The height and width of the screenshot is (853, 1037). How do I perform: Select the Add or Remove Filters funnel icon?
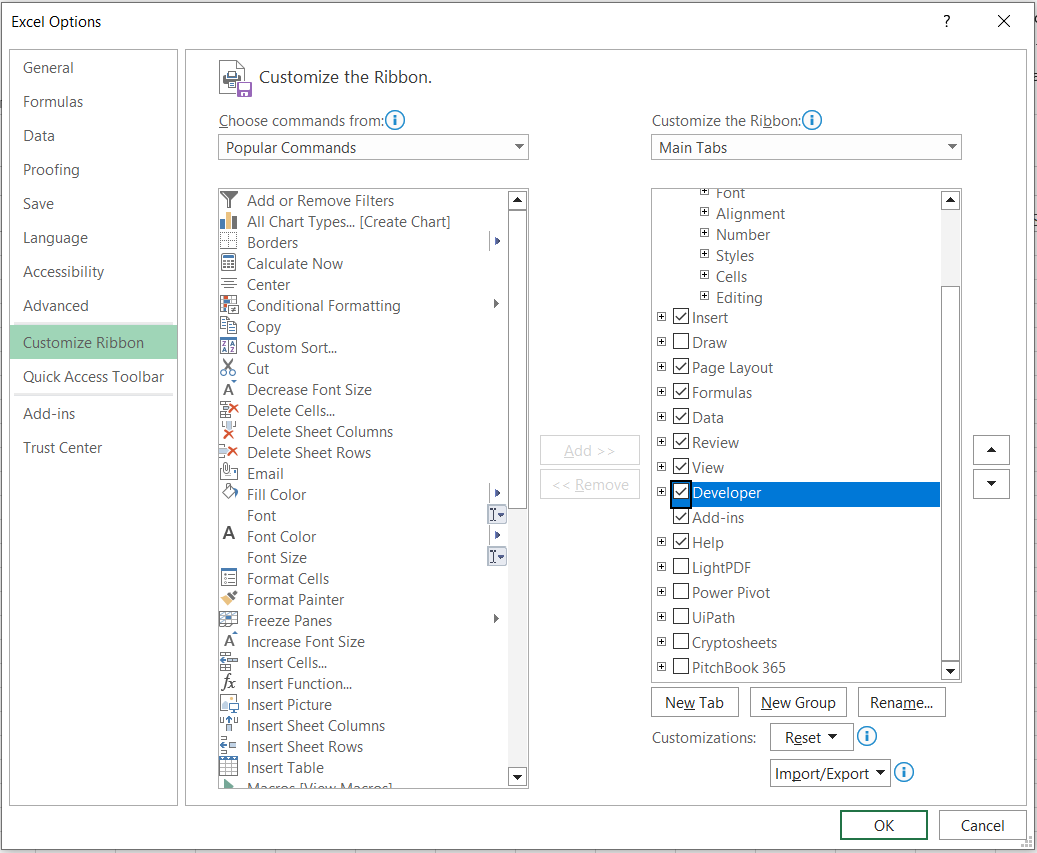[x=229, y=200]
